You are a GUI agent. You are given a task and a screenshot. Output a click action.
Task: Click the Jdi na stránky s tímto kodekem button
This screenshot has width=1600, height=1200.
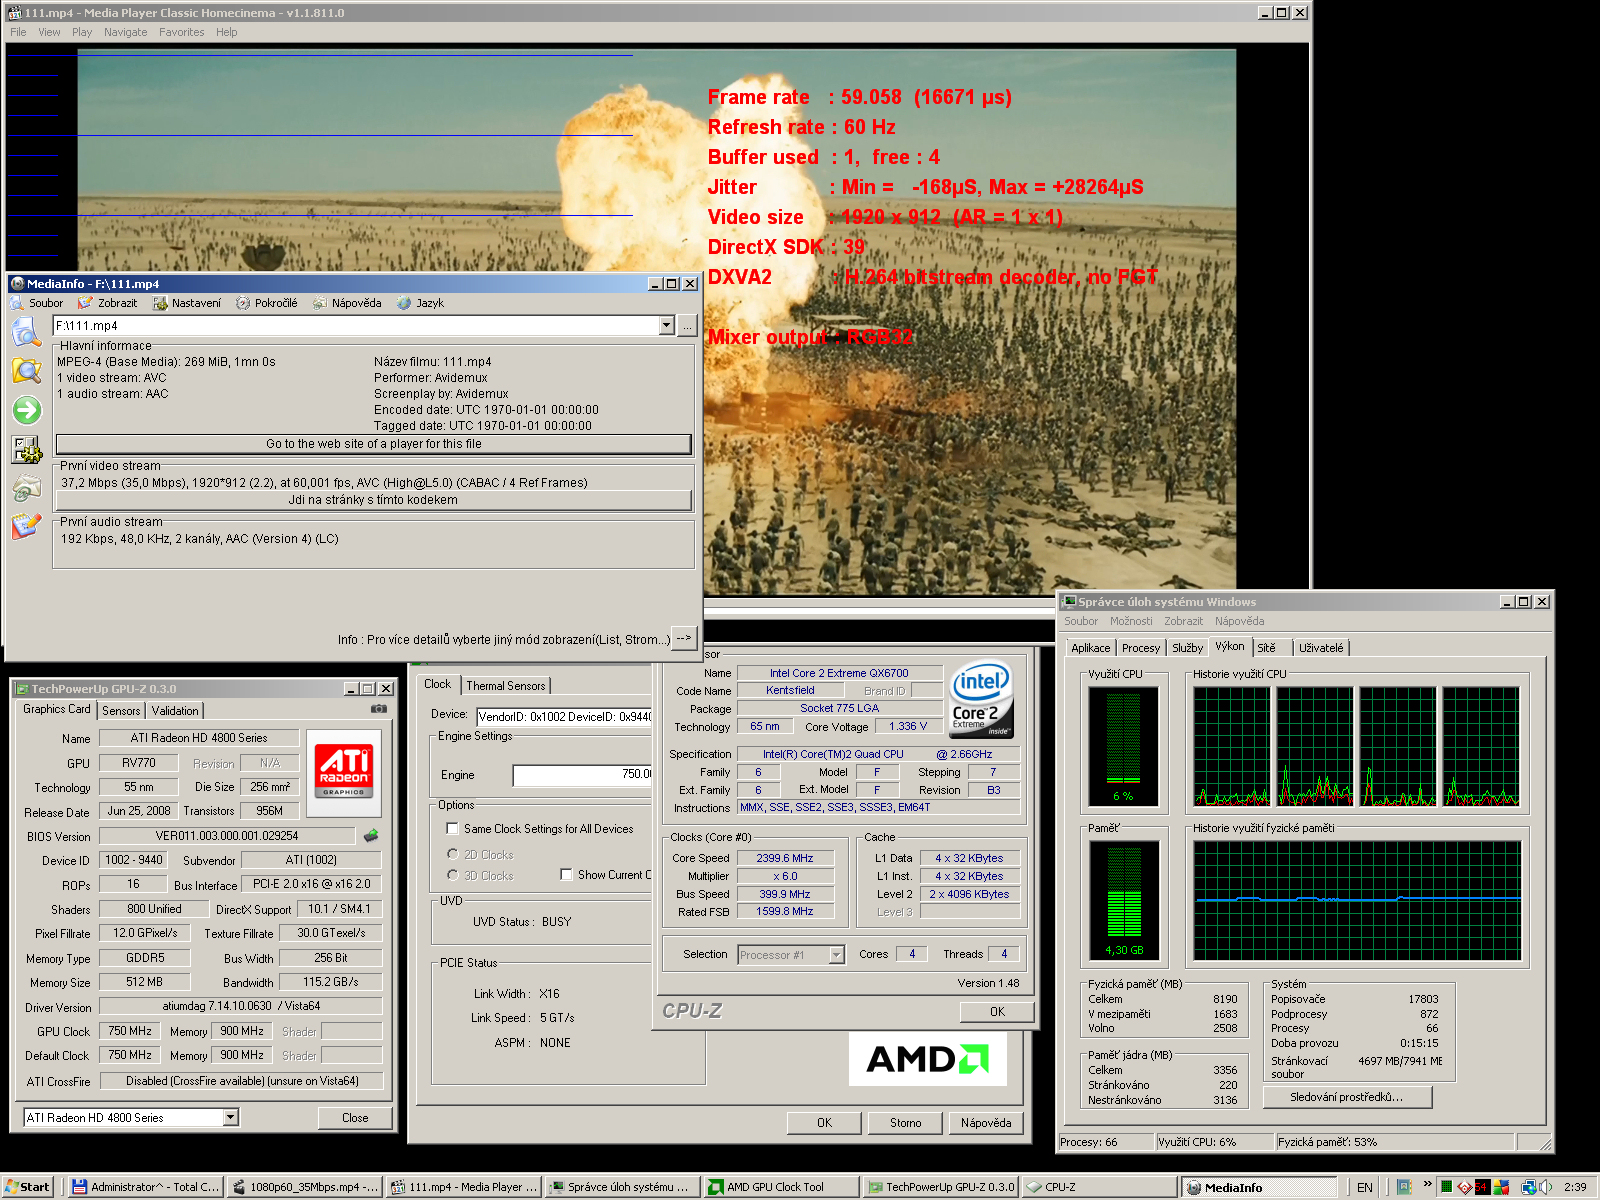[x=374, y=500]
